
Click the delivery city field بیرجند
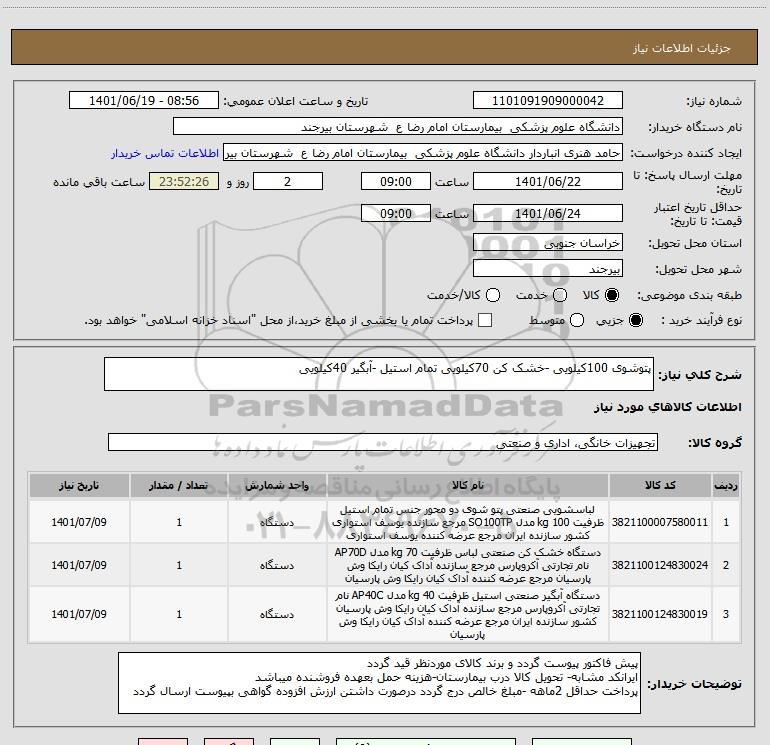tap(548, 269)
